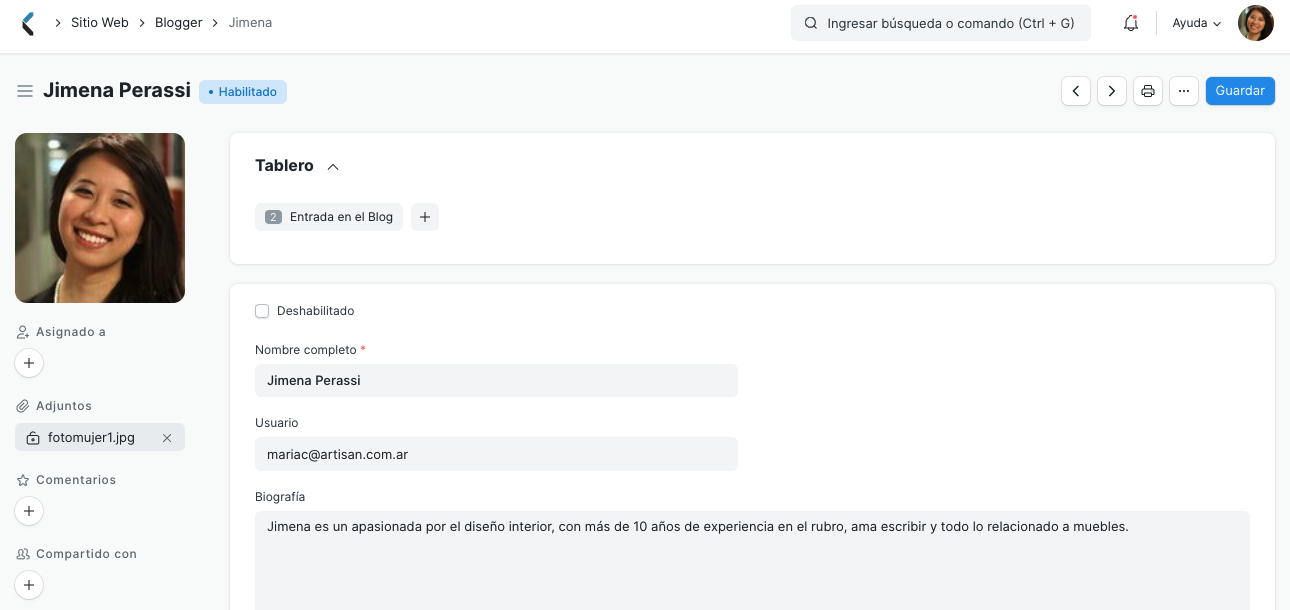Open the three-dots more actions menu
The height and width of the screenshot is (610, 1290).
[x=1184, y=91]
